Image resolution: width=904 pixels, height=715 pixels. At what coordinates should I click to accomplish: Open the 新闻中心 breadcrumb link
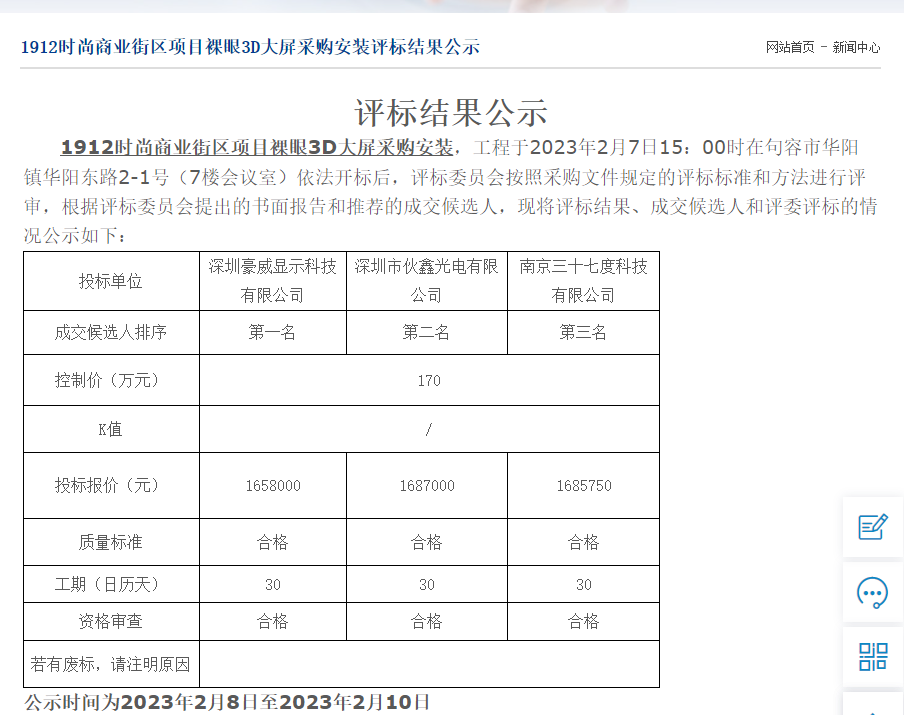[857, 47]
